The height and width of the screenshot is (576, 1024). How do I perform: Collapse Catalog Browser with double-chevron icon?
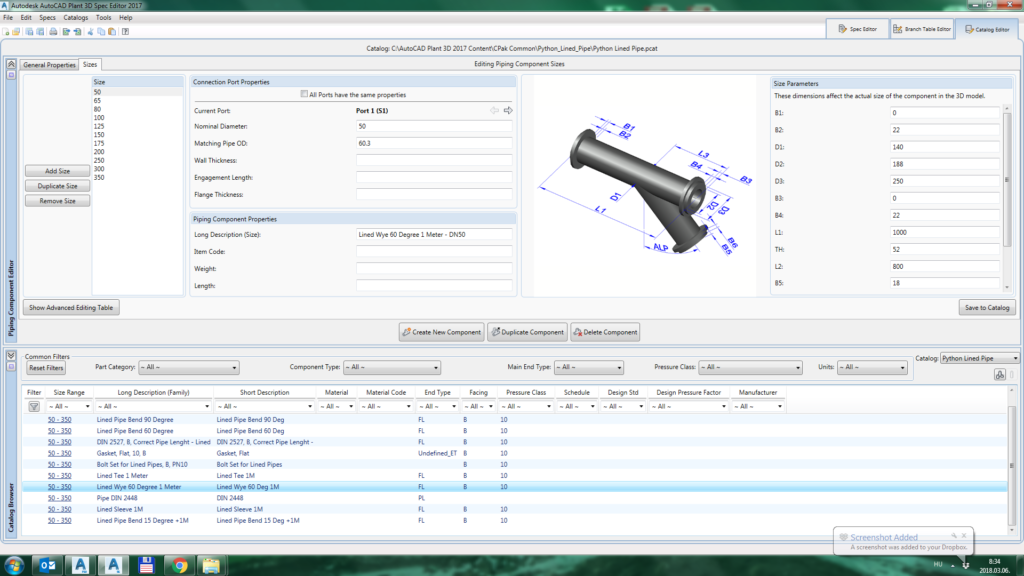(11, 356)
